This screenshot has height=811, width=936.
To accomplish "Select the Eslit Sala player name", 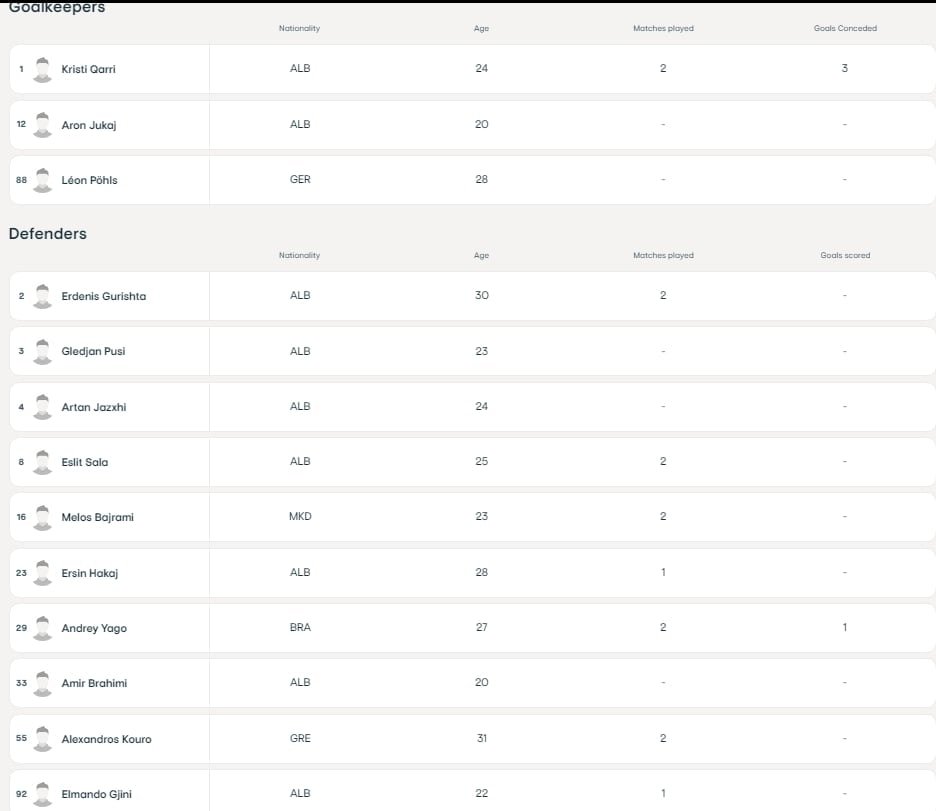I will (x=85, y=462).
